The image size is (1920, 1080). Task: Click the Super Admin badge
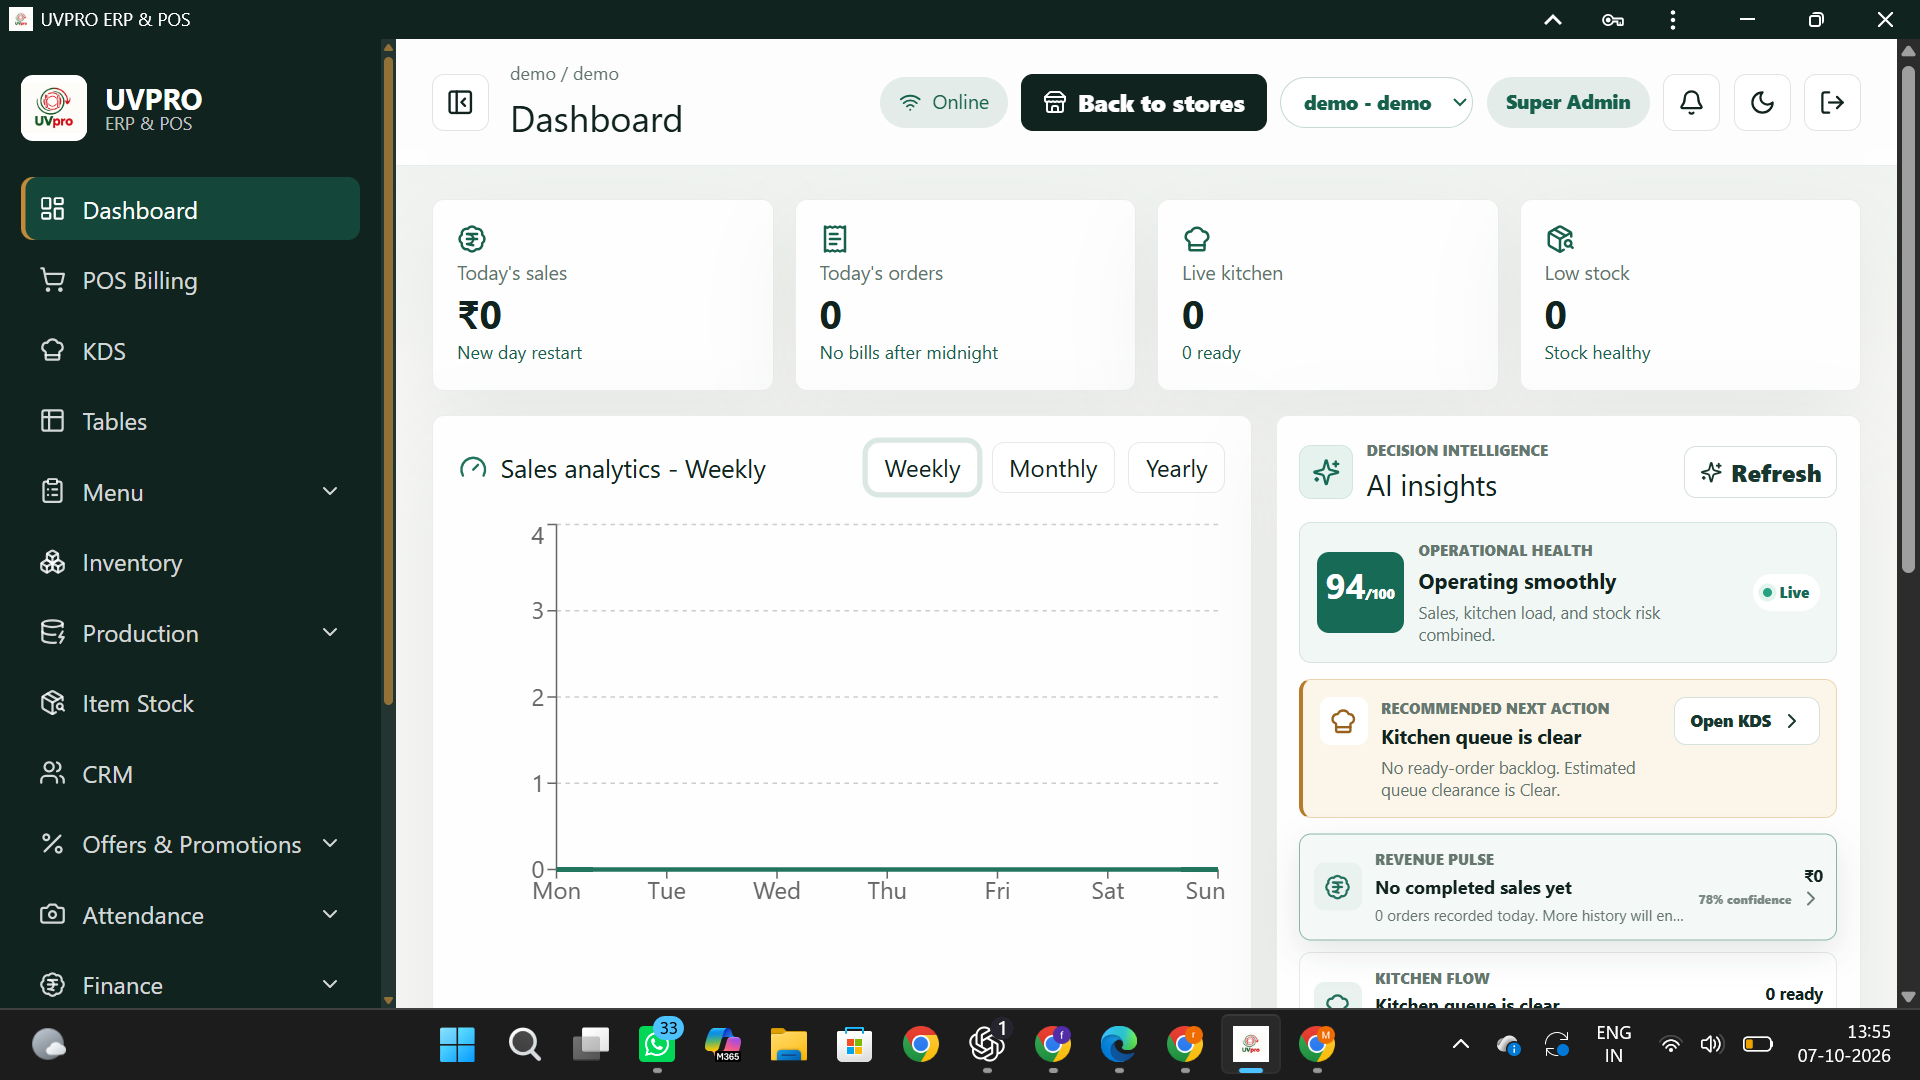tap(1567, 102)
